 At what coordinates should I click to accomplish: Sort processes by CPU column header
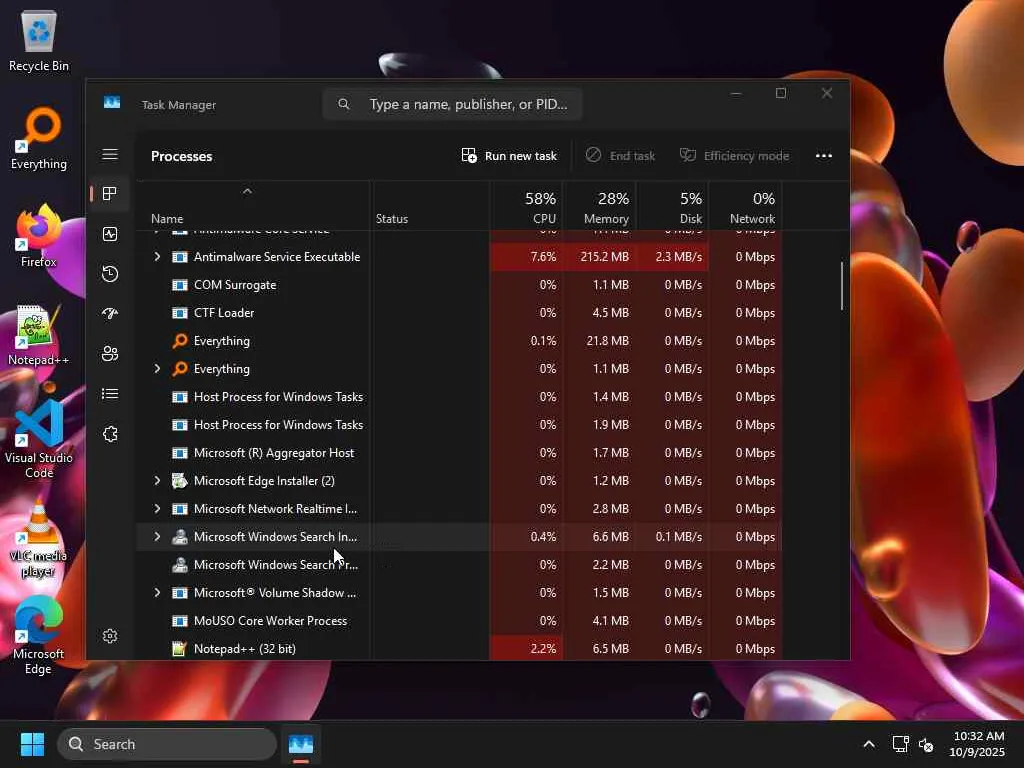click(526, 206)
